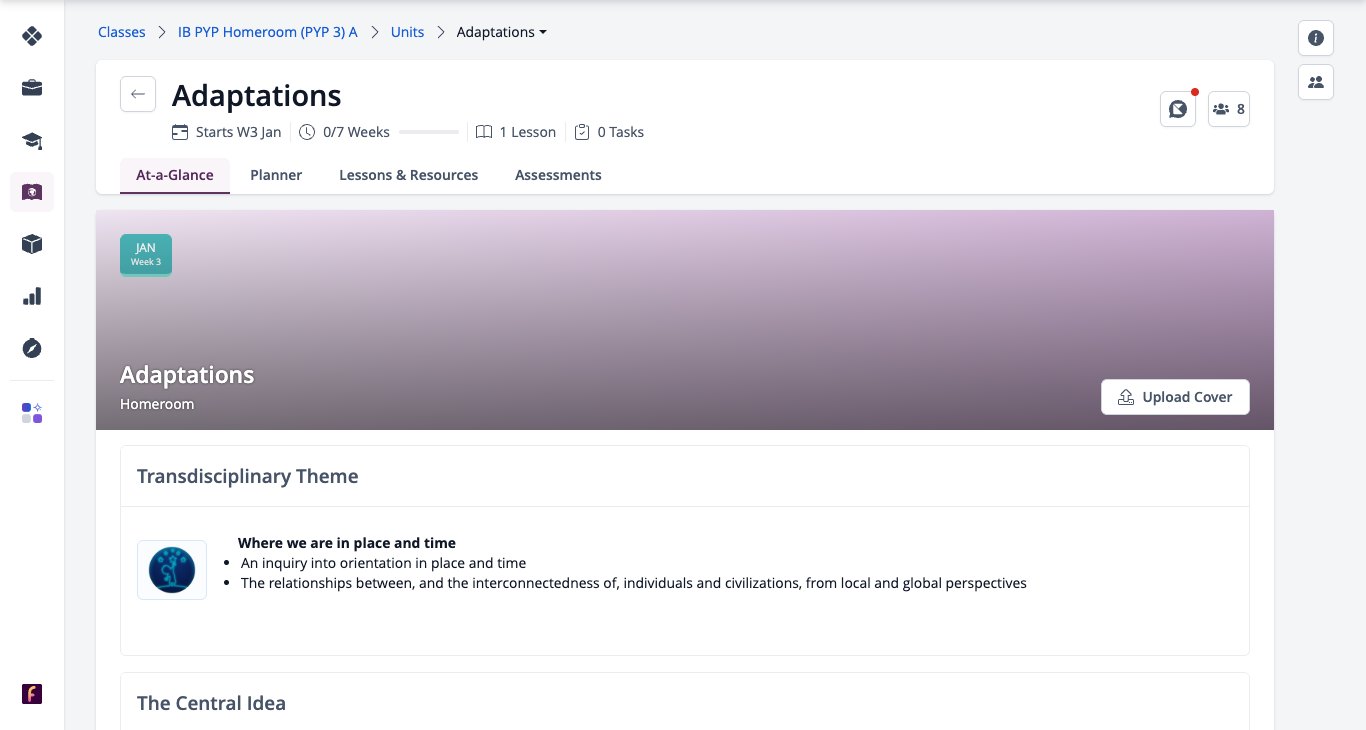Viewport: 1366px width, 730px height.
Task: Switch to the Planner tab
Action: 276,175
